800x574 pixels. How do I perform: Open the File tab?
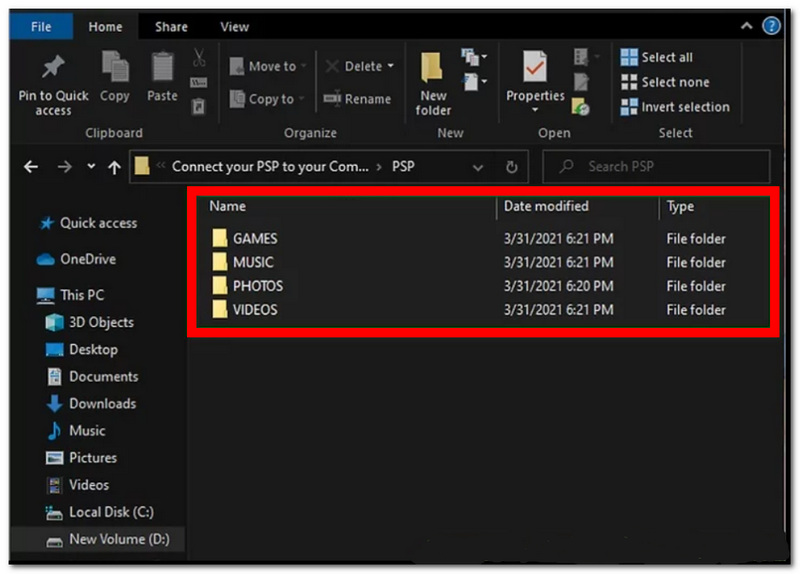[41, 27]
